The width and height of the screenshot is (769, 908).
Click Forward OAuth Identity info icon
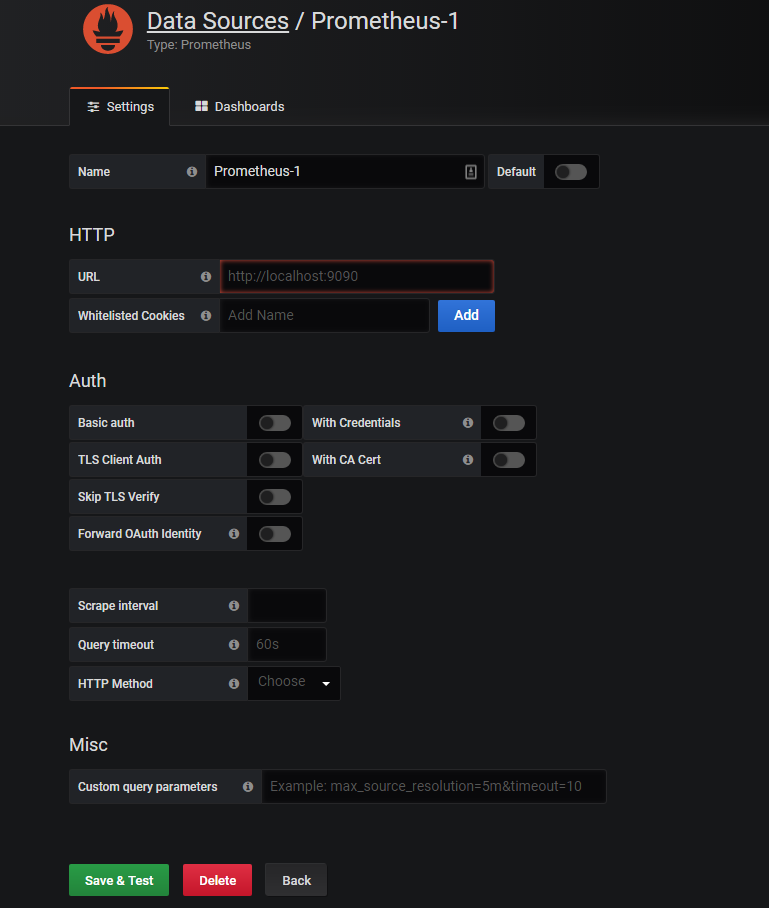(233, 534)
